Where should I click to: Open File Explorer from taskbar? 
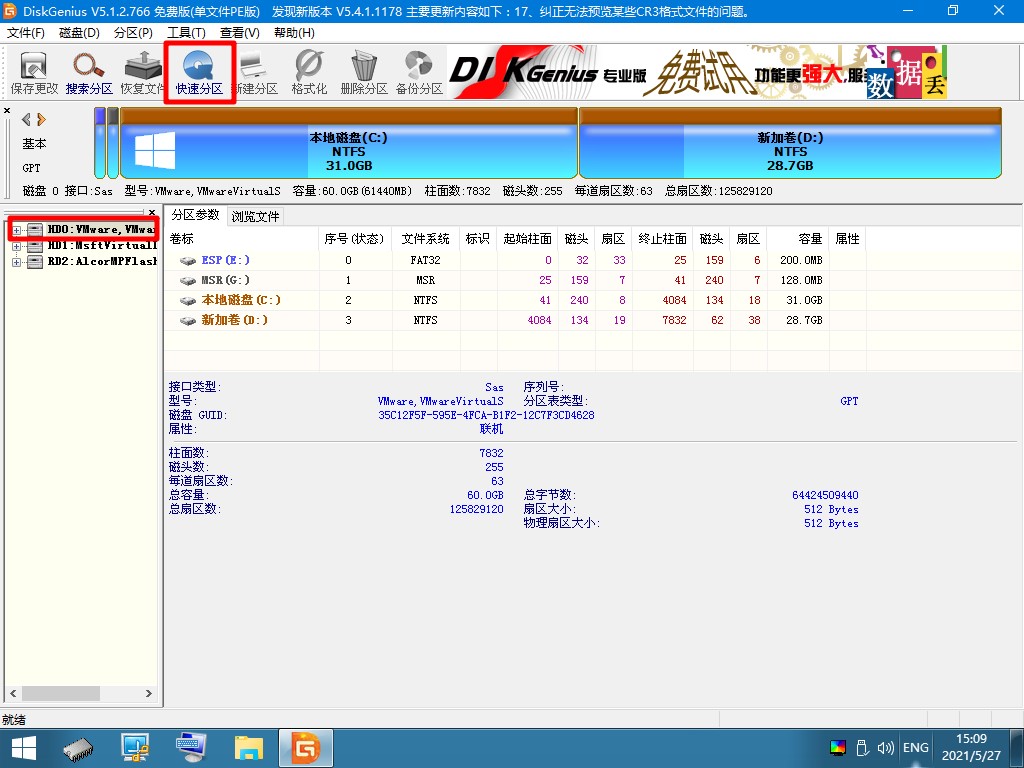[x=248, y=748]
